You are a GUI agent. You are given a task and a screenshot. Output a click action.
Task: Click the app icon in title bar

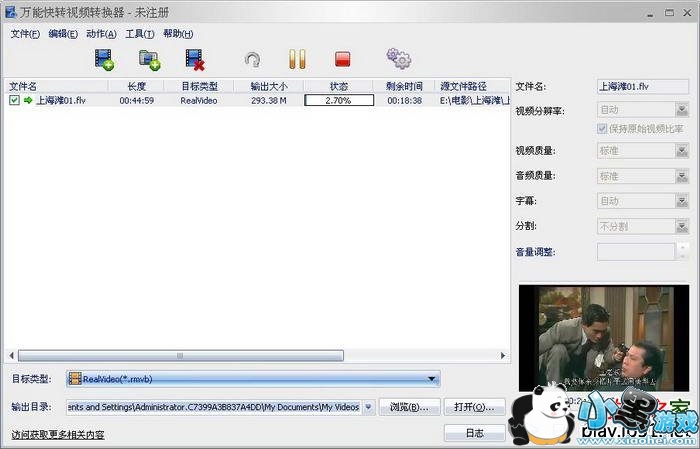pyautogui.click(x=11, y=12)
